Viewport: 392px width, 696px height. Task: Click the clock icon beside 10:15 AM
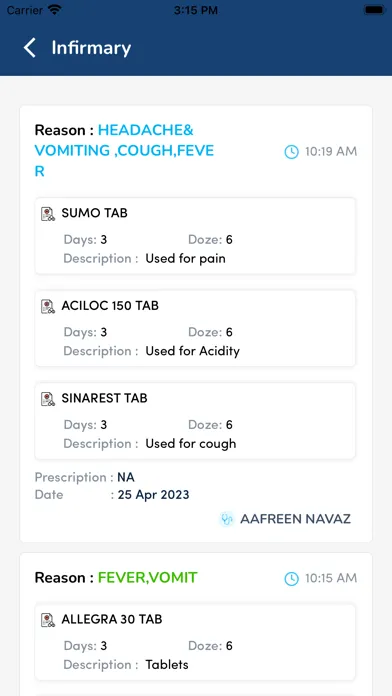click(x=291, y=578)
